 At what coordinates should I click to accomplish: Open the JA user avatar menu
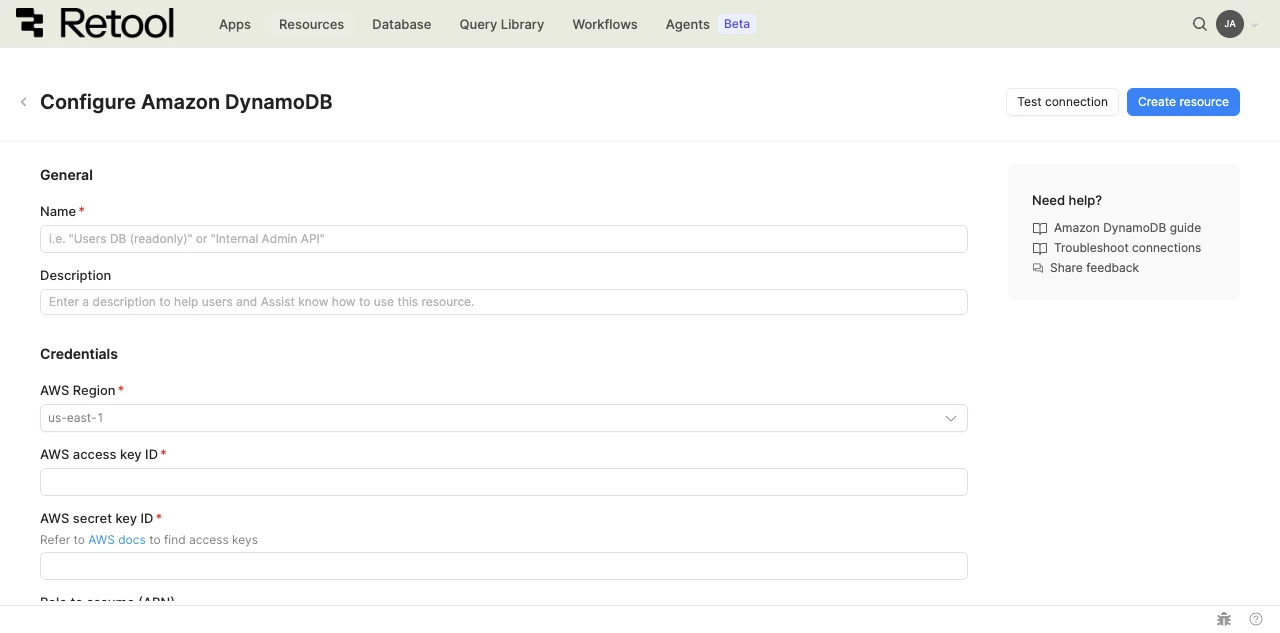pyautogui.click(x=1230, y=24)
